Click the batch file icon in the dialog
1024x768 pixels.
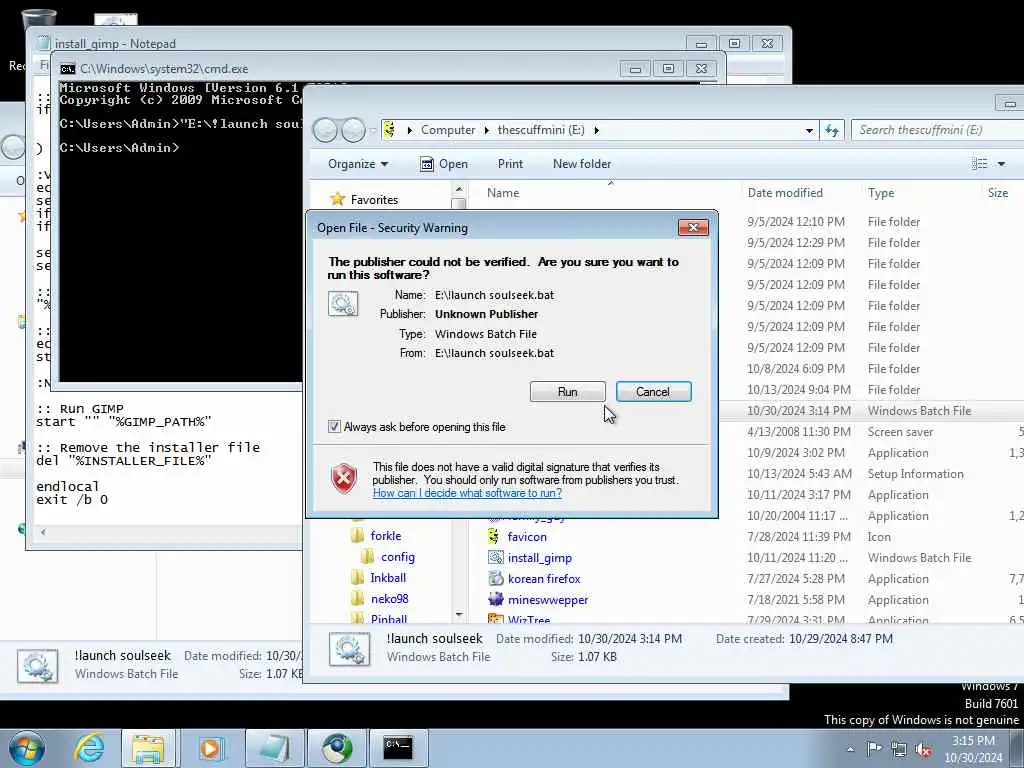(343, 304)
